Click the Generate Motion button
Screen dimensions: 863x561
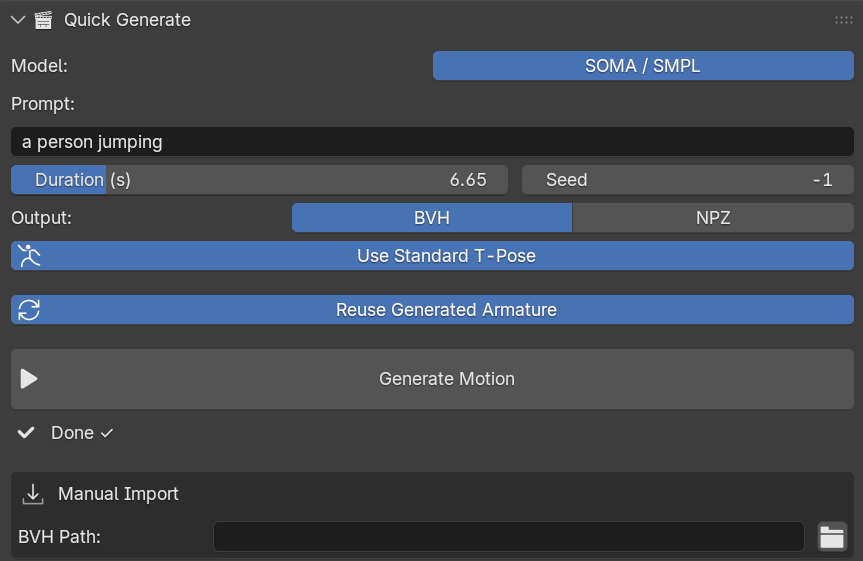pyautogui.click(x=432, y=379)
